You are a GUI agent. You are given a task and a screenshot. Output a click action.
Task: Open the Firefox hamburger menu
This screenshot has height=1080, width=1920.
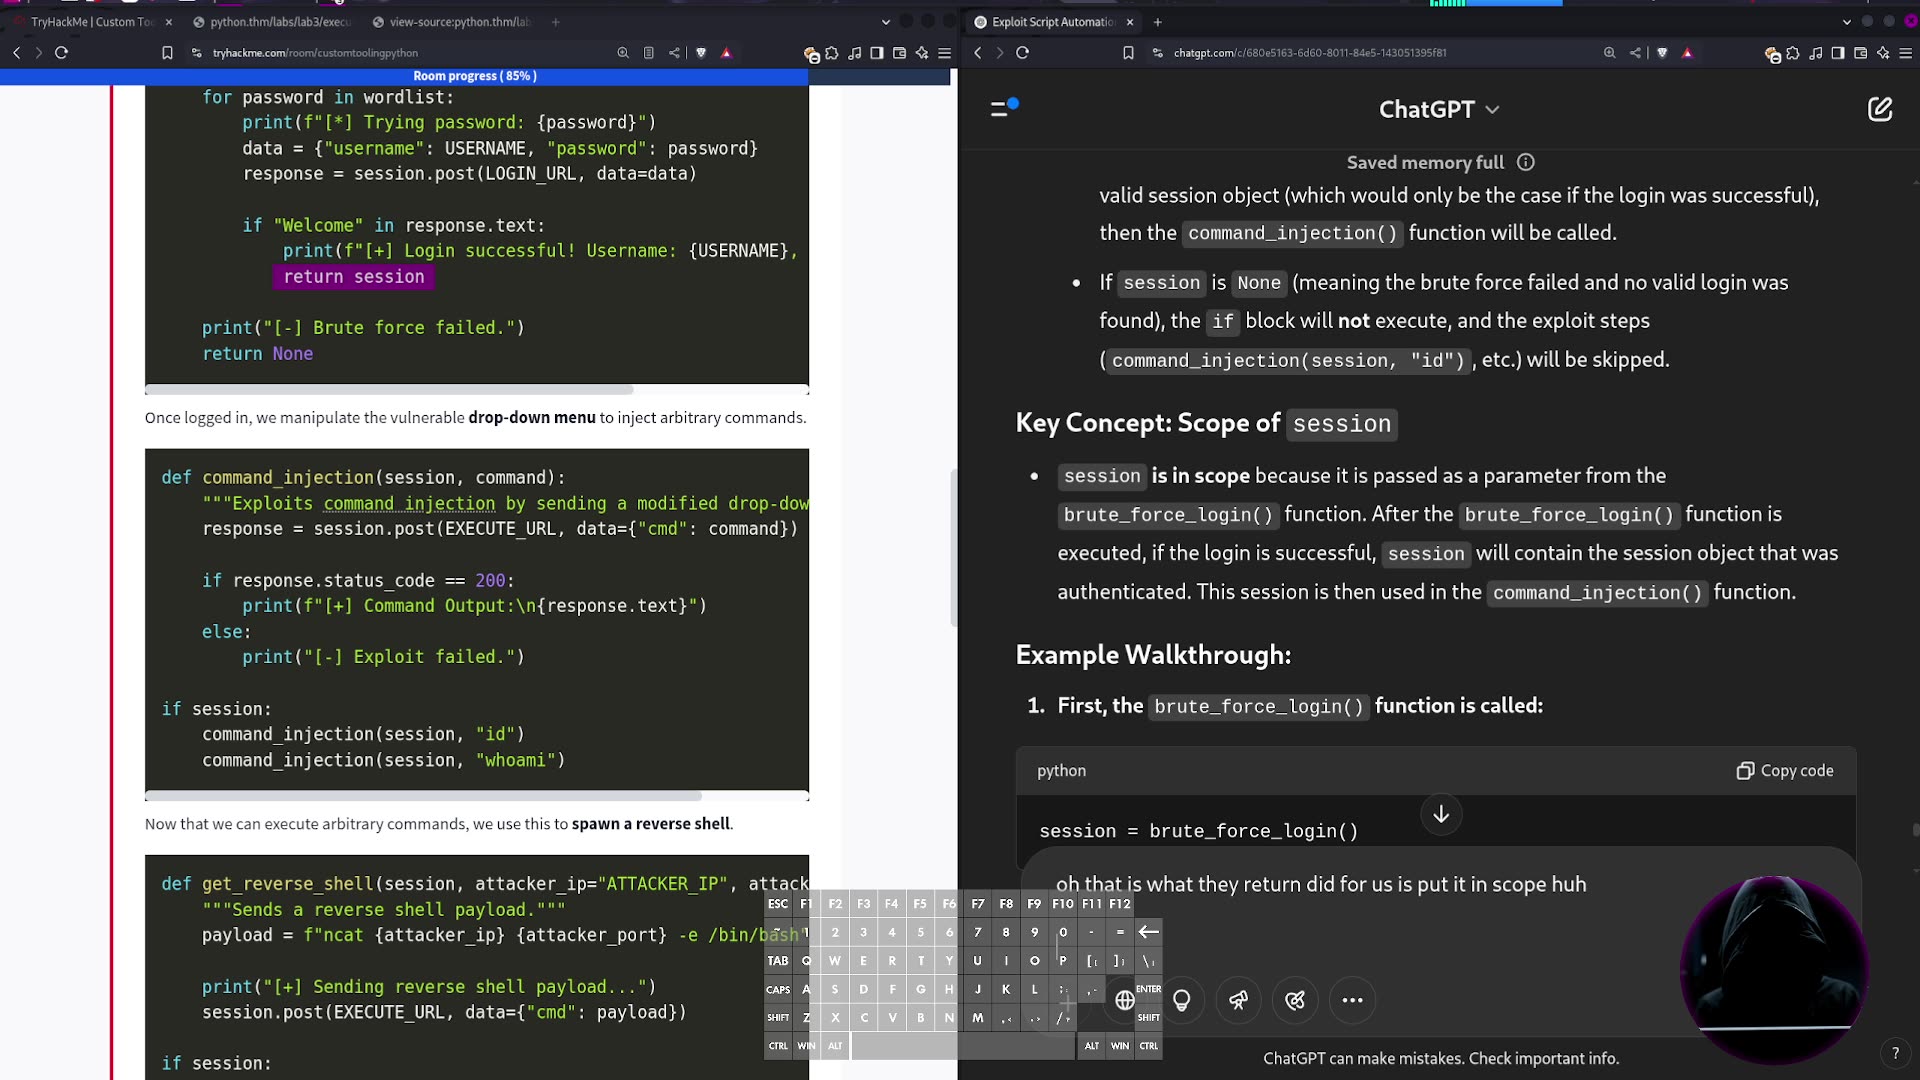pyautogui.click(x=945, y=53)
